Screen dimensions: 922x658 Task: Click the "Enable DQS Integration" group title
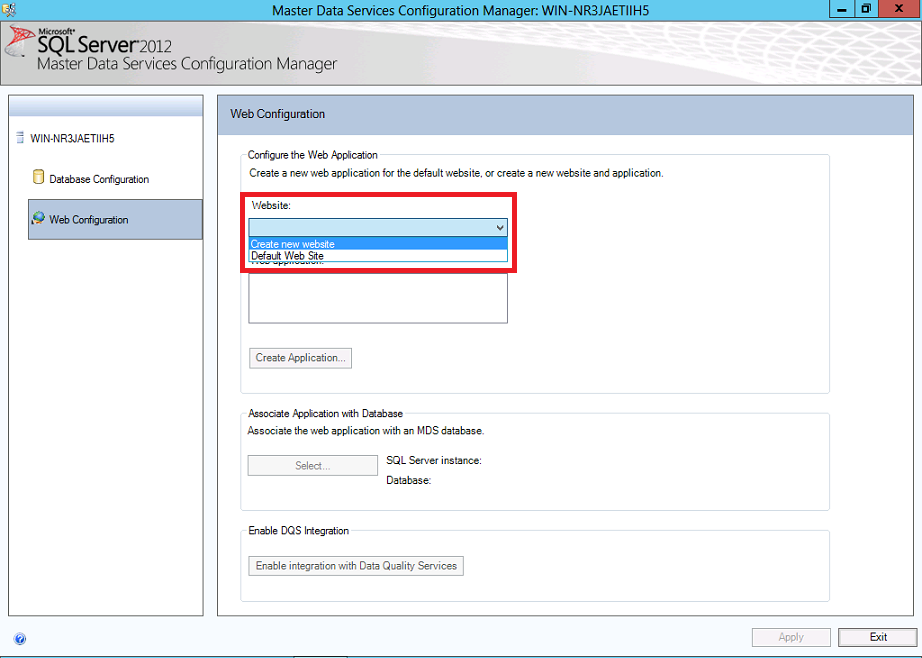298,530
